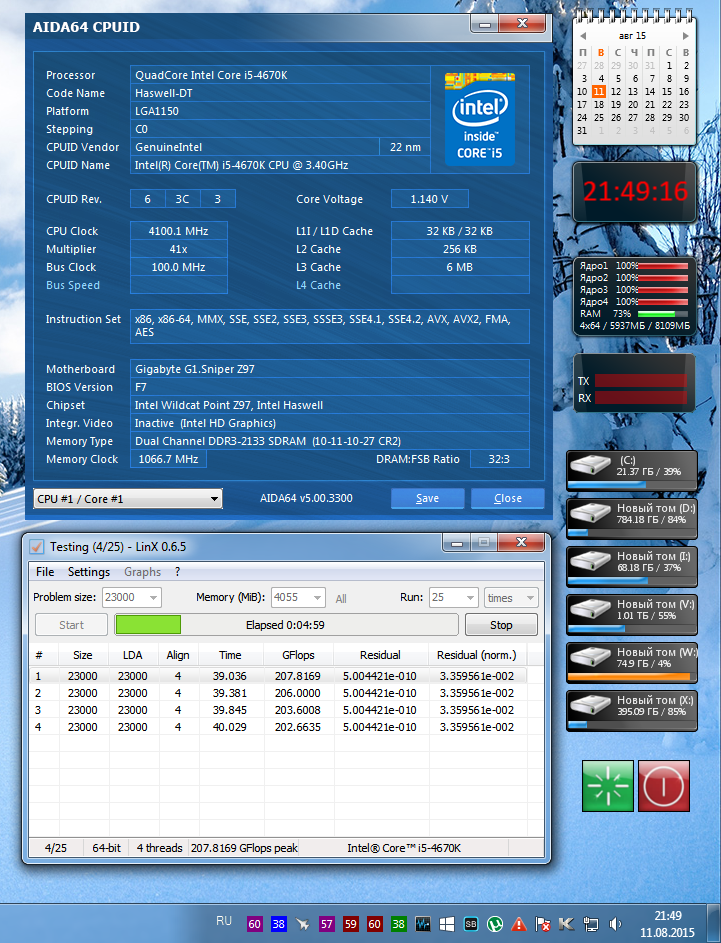Open the CPU #1 / Core #1 dropdown
This screenshot has height=943, width=721.
tap(127, 499)
